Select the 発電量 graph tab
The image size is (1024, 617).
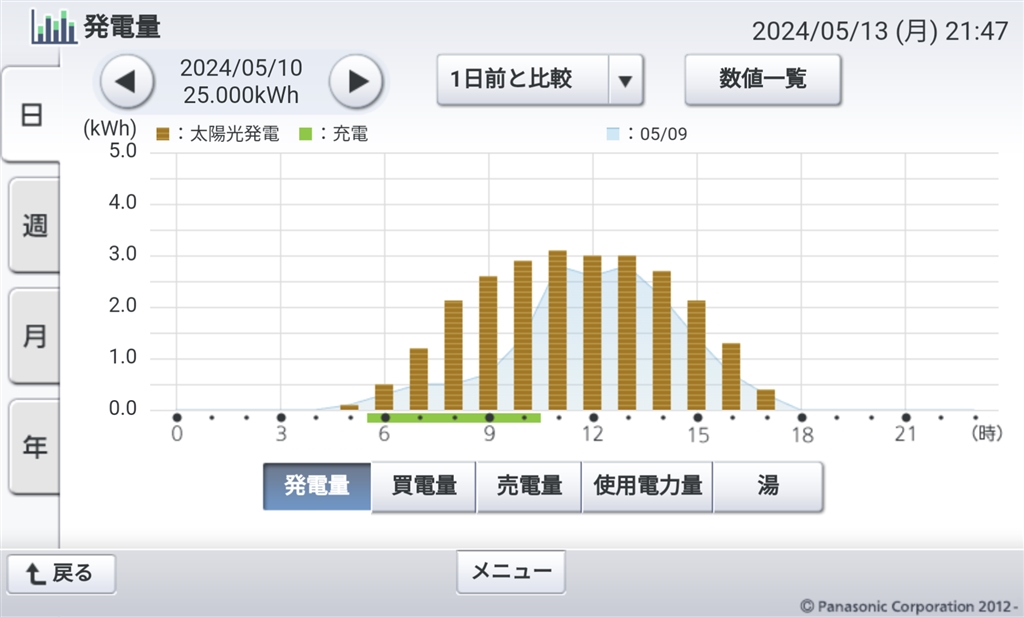317,486
